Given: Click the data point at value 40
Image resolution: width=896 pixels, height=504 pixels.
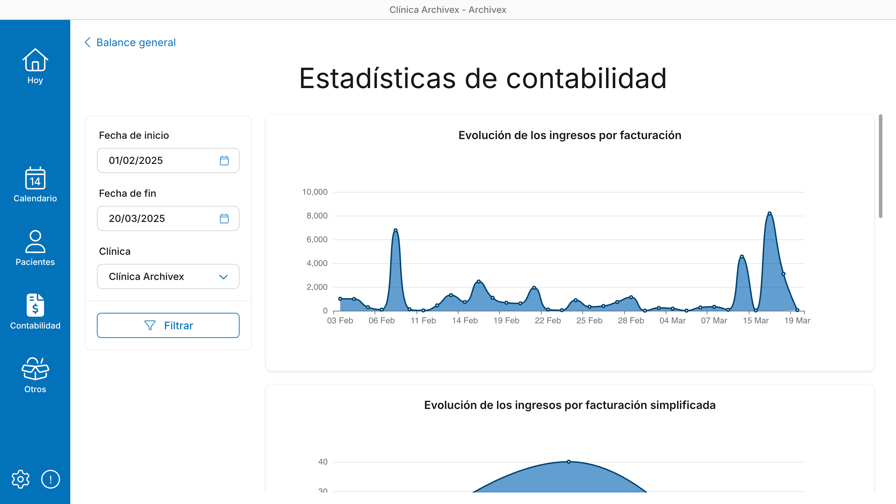Looking at the screenshot, I should [569, 462].
